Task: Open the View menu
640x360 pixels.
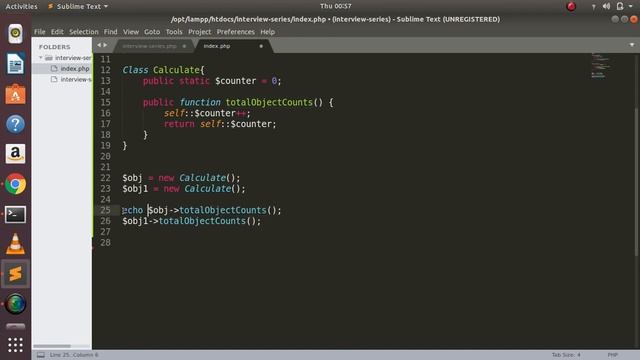Action: [x=131, y=32]
